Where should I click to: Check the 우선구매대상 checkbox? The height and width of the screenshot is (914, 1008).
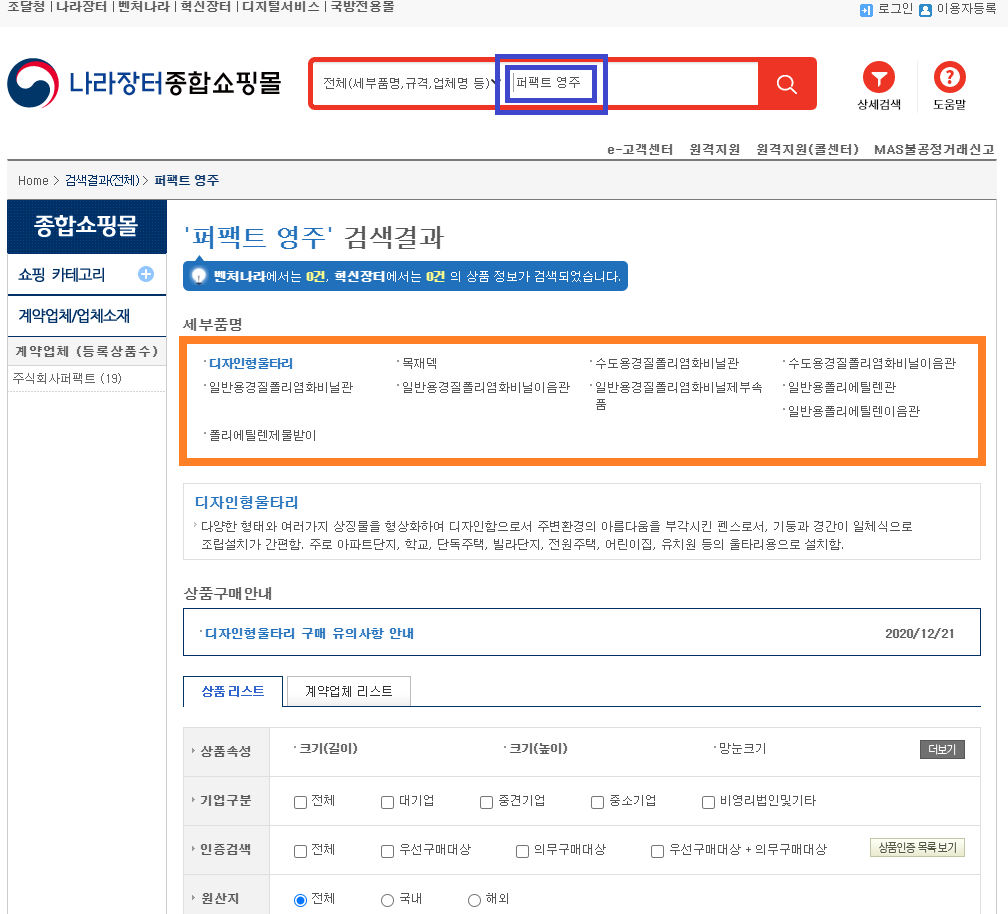click(388, 851)
